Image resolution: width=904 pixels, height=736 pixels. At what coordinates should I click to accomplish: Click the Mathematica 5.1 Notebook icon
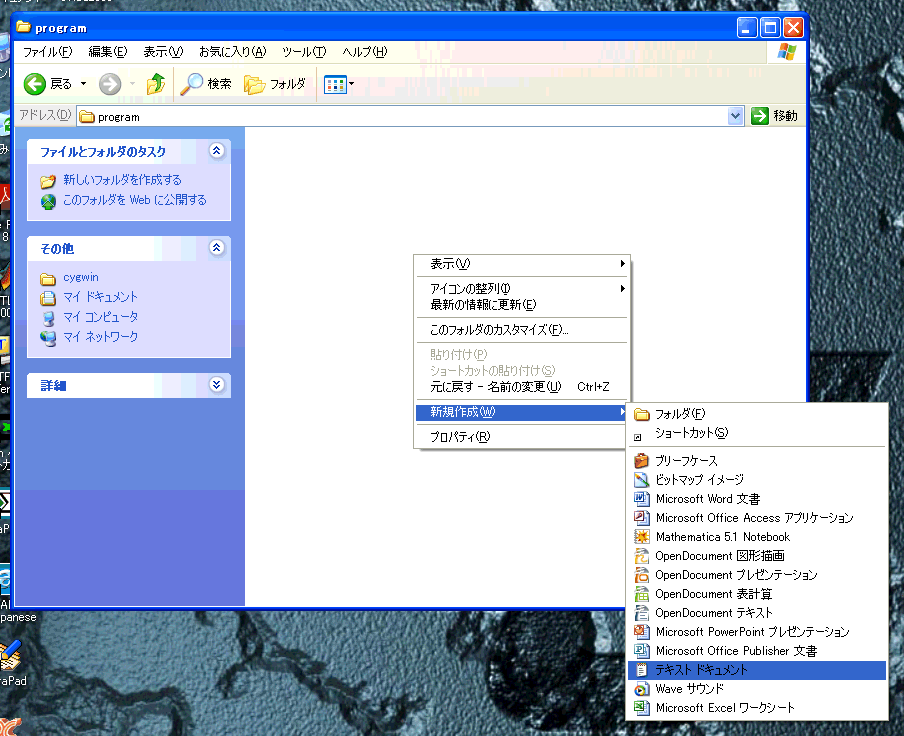click(641, 537)
